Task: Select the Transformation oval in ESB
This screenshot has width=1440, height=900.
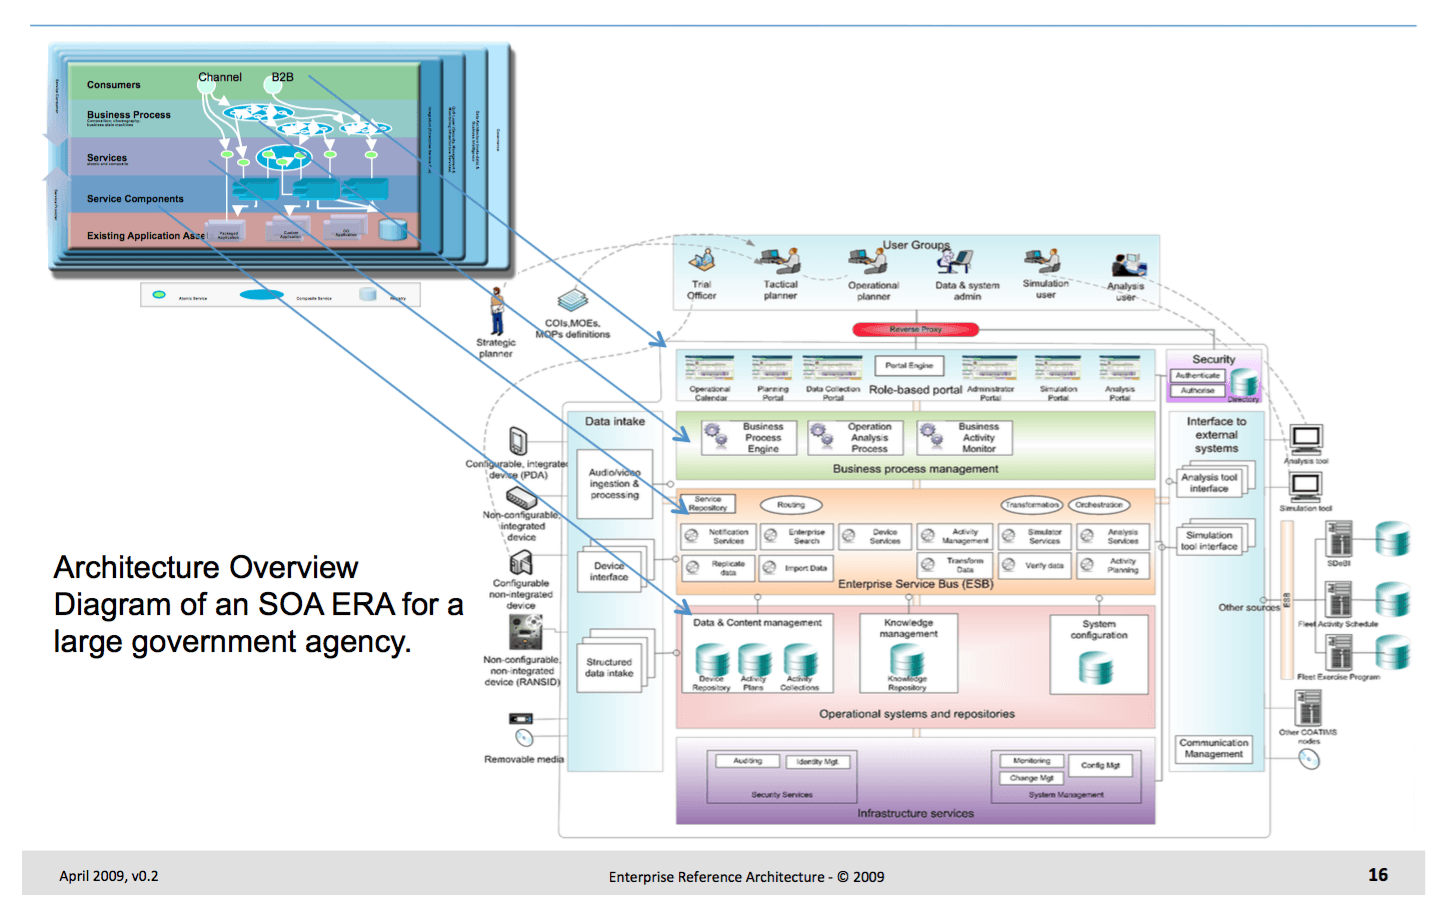Action: click(1032, 505)
